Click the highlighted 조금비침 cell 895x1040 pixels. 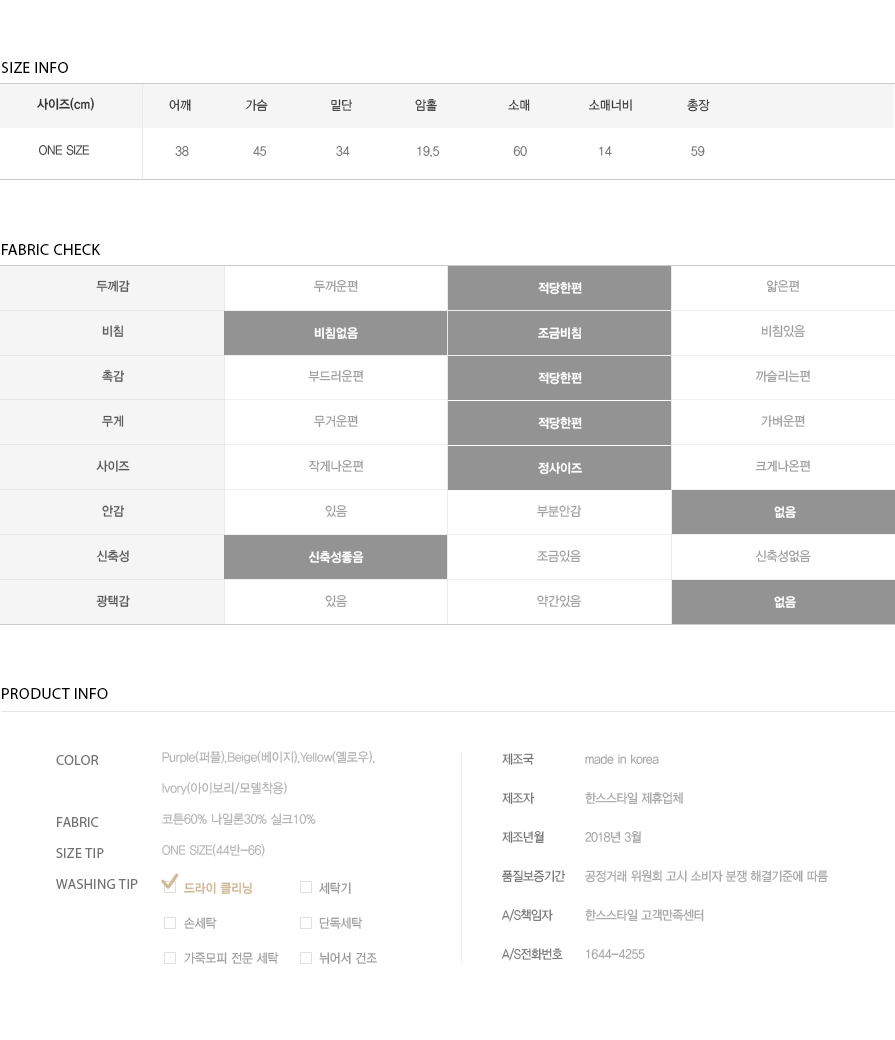(x=559, y=333)
